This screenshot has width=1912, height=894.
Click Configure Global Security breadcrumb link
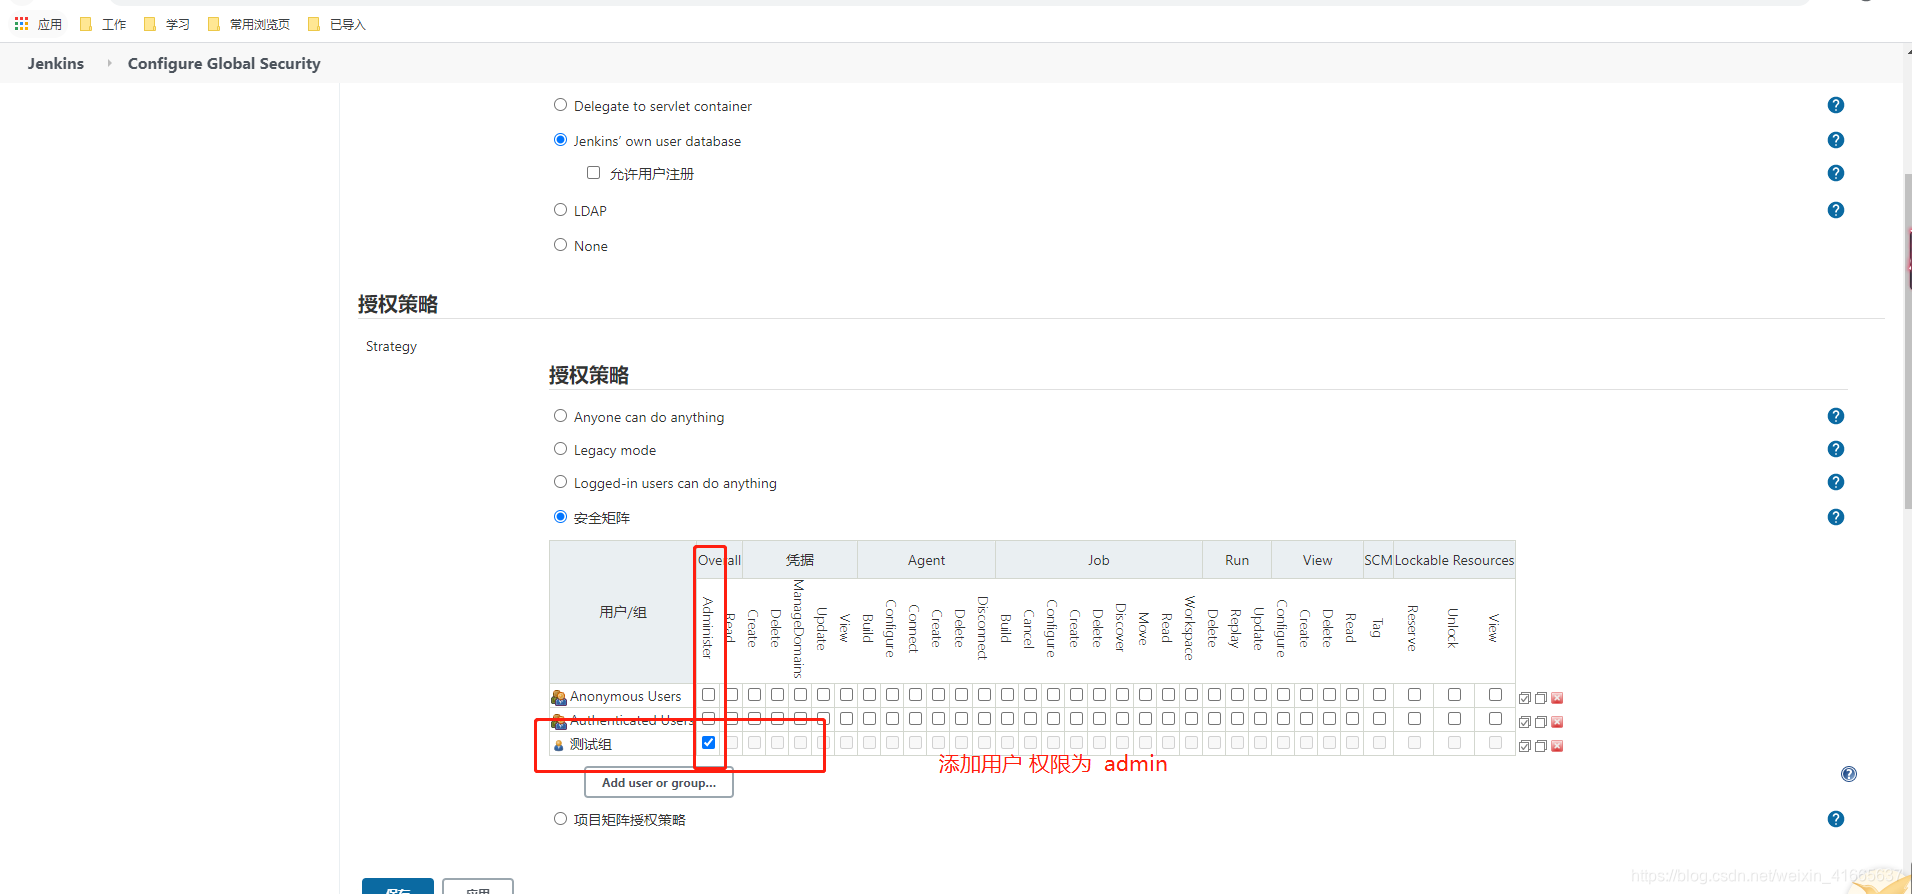coord(224,63)
